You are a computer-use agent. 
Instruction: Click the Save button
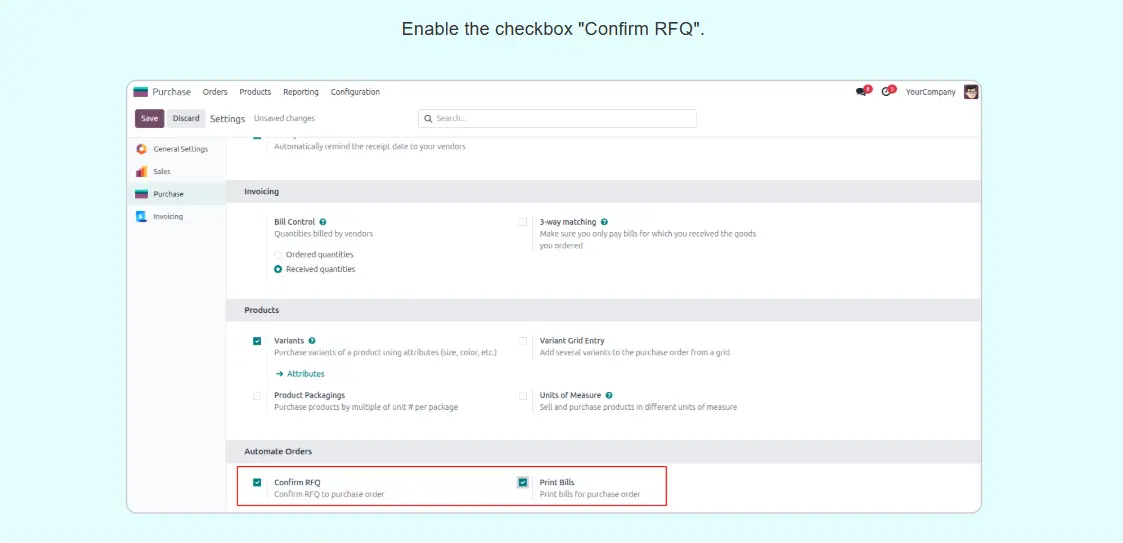[149, 118]
